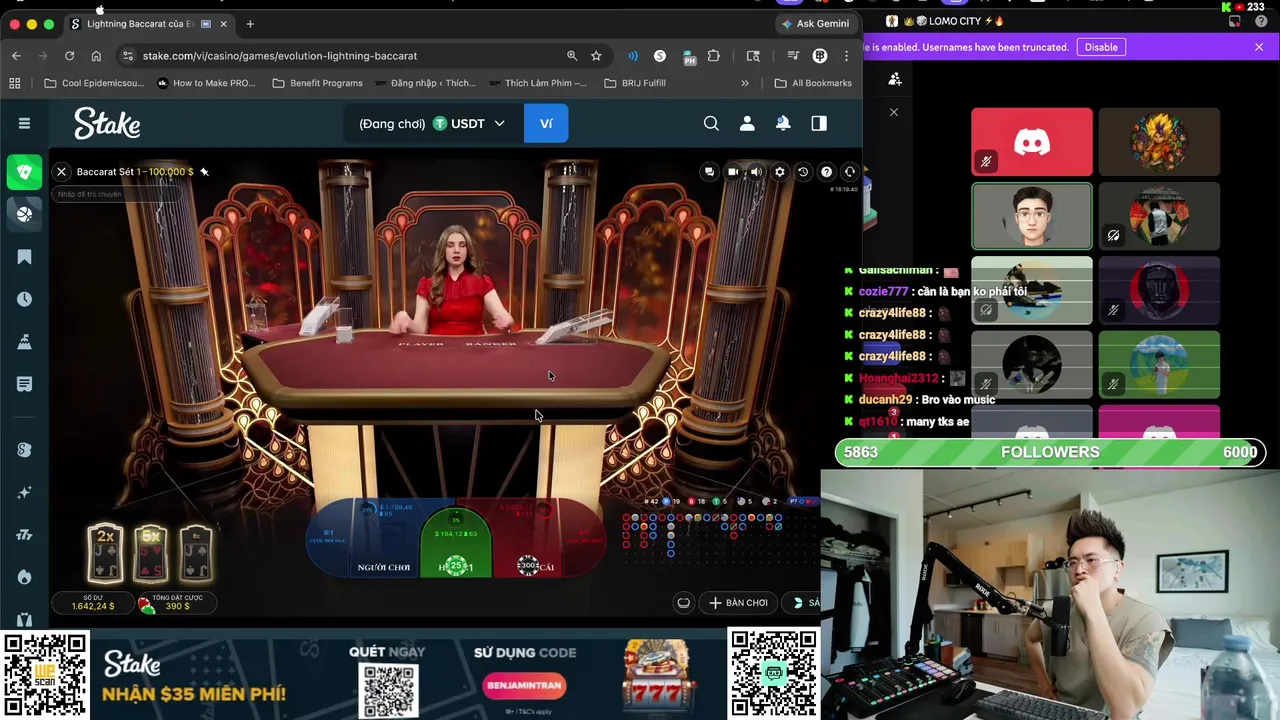Open the How to Make PRO bookmark

(x=206, y=83)
